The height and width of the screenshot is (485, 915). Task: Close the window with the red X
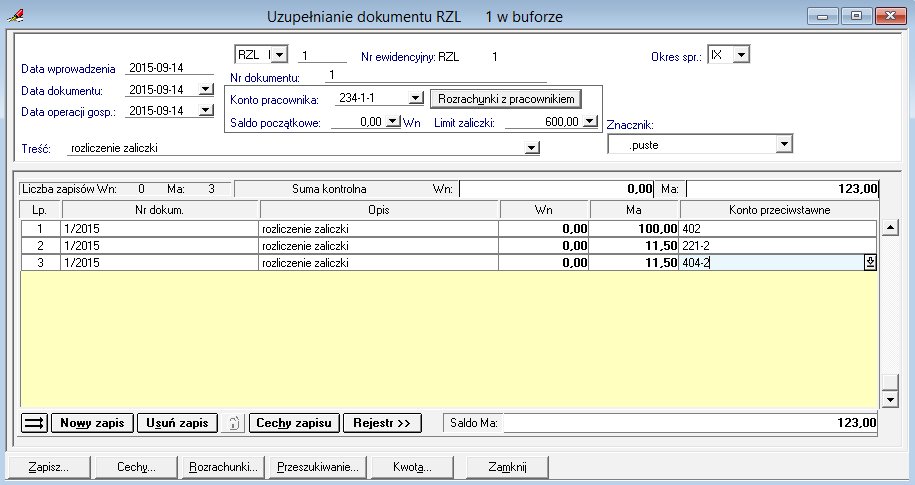890,16
